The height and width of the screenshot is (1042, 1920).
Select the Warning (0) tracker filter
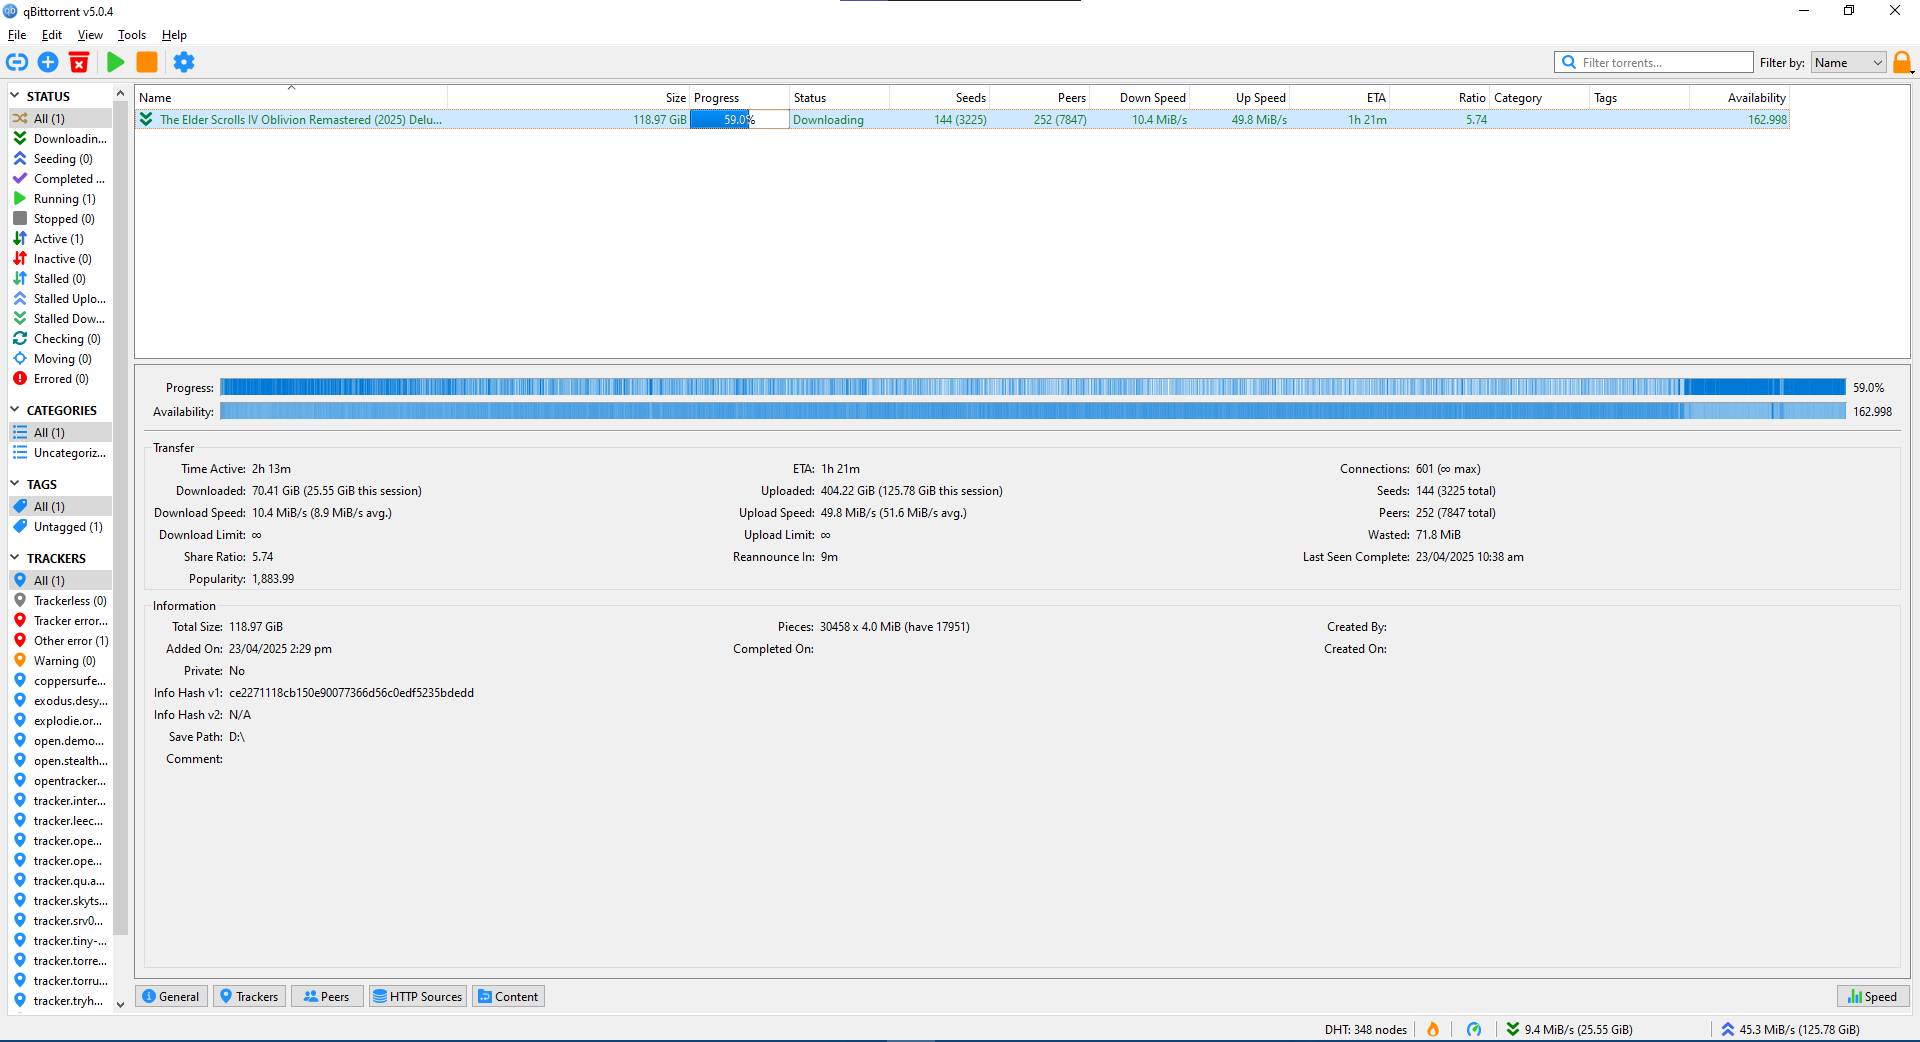(x=60, y=661)
